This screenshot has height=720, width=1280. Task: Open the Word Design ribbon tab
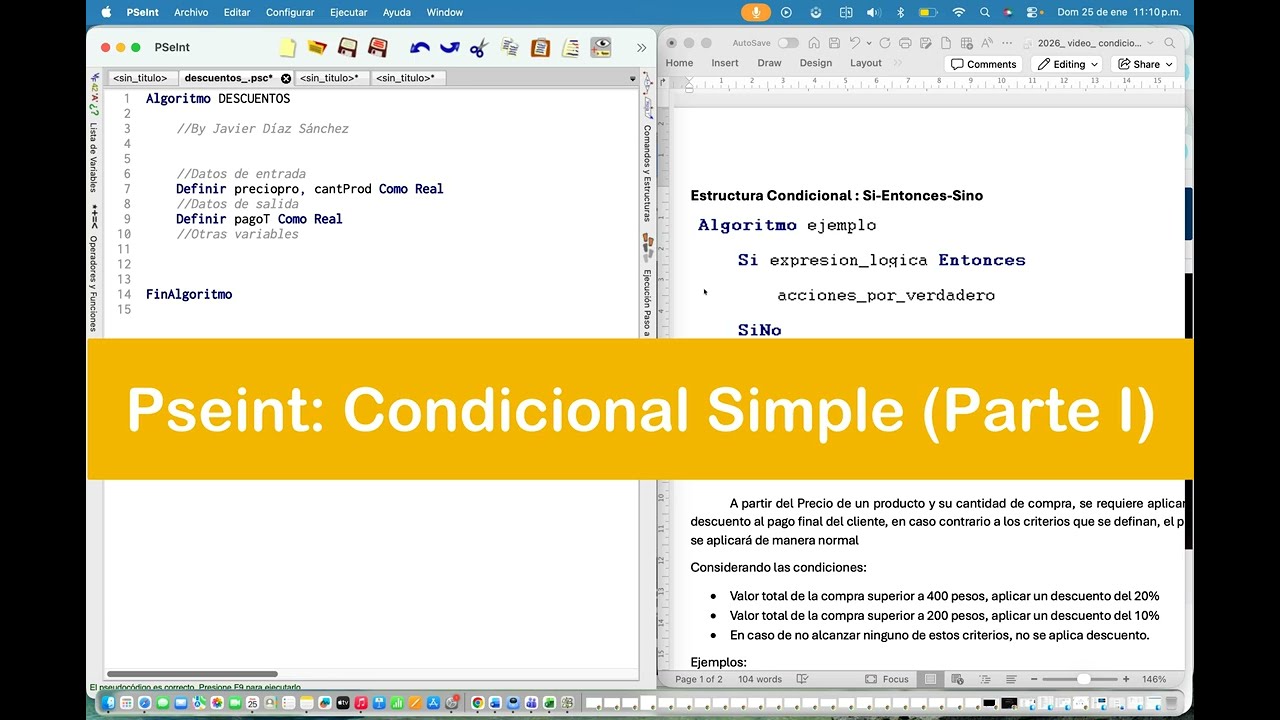(815, 63)
